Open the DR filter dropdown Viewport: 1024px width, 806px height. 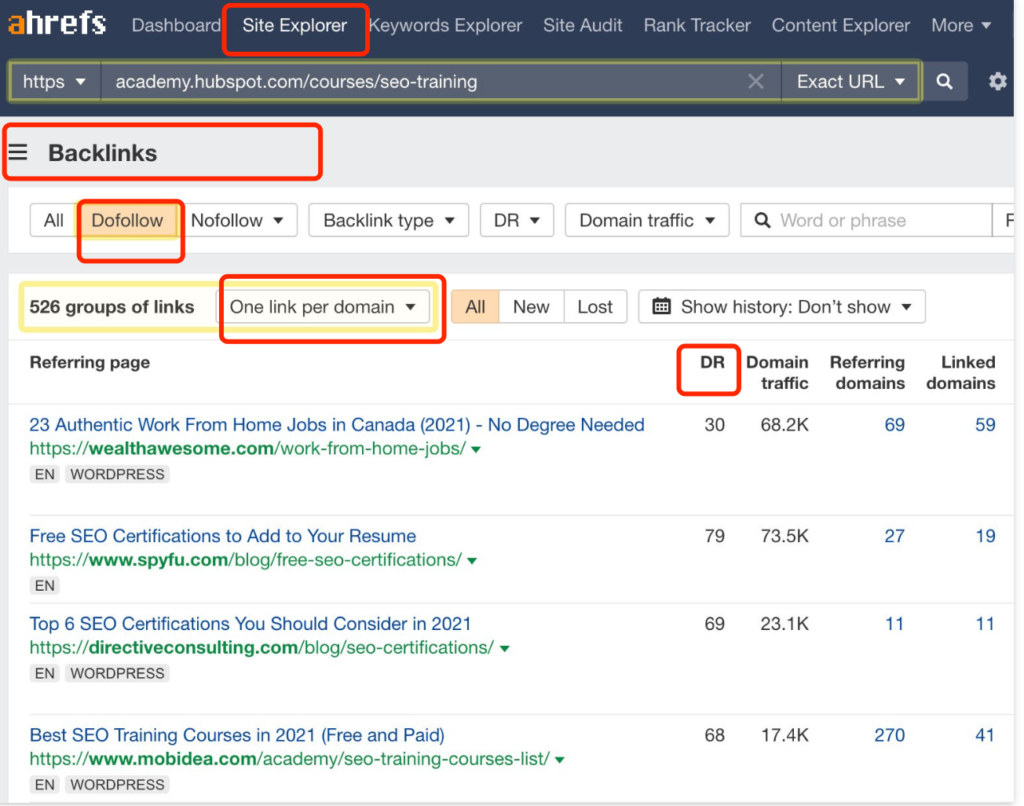(x=517, y=220)
